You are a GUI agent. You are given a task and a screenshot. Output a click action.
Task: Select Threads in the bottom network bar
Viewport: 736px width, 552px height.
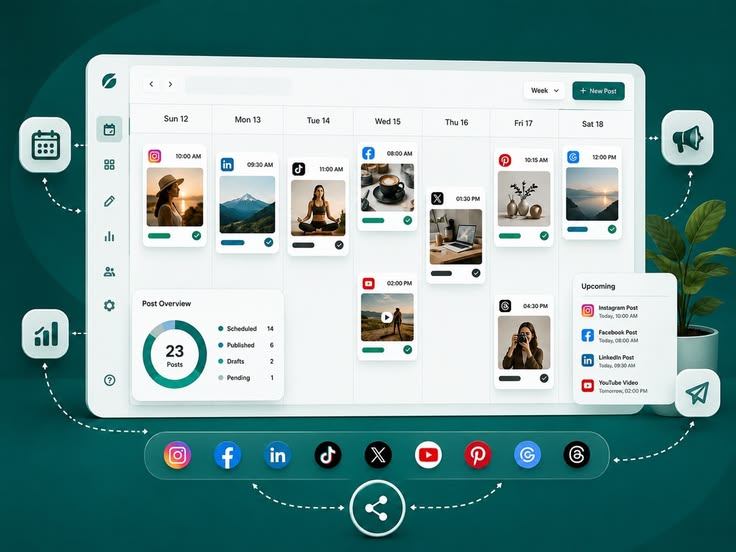(x=576, y=455)
